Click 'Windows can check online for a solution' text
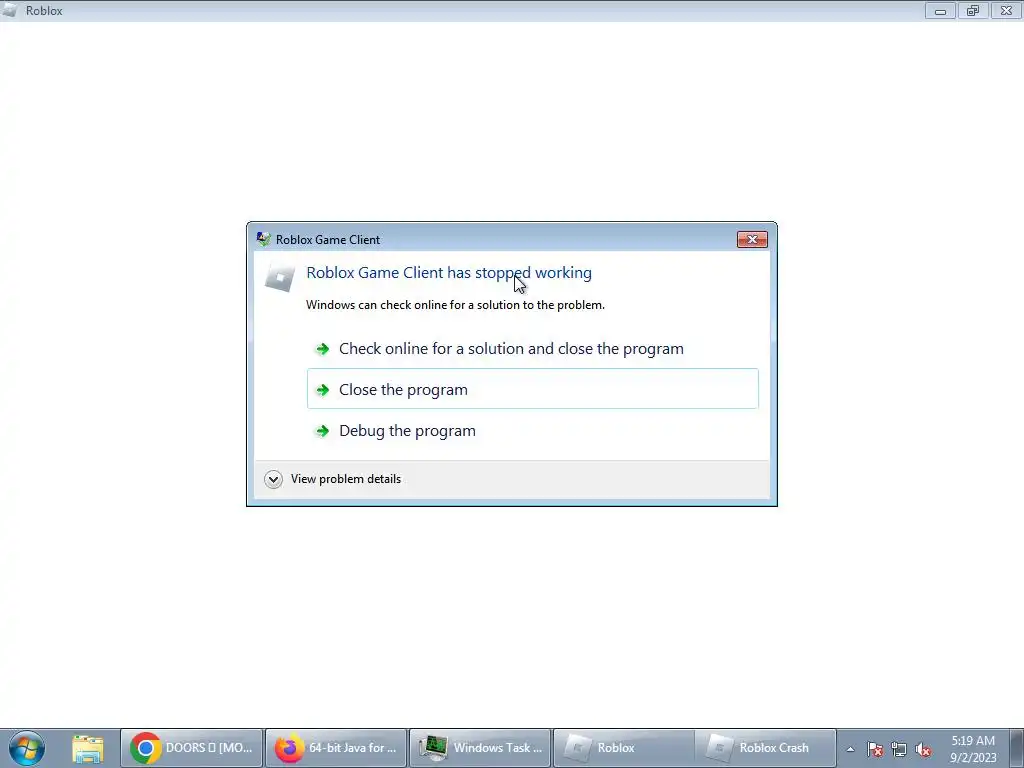The image size is (1024, 768). pos(456,305)
